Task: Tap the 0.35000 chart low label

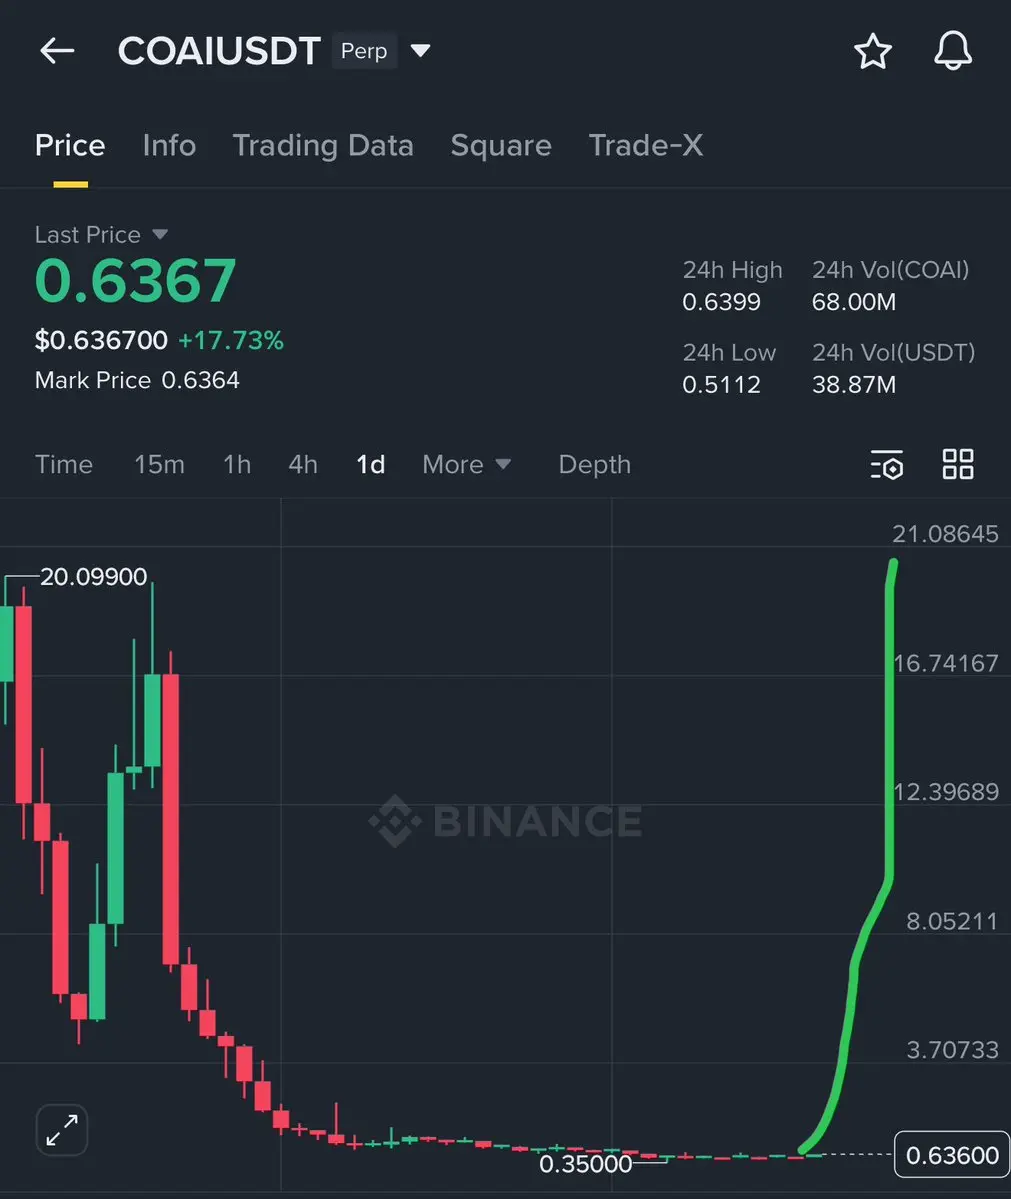Action: coord(586,1164)
